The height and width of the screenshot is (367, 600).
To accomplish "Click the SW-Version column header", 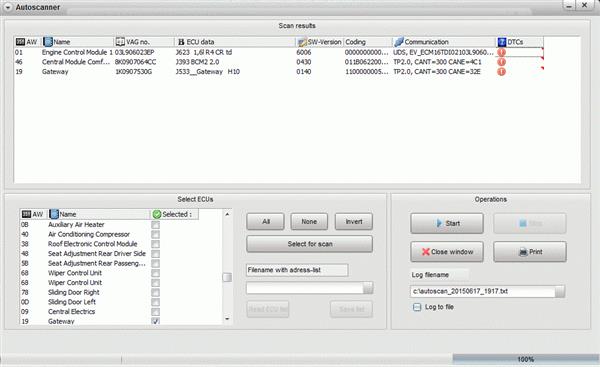I will pyautogui.click(x=320, y=42).
